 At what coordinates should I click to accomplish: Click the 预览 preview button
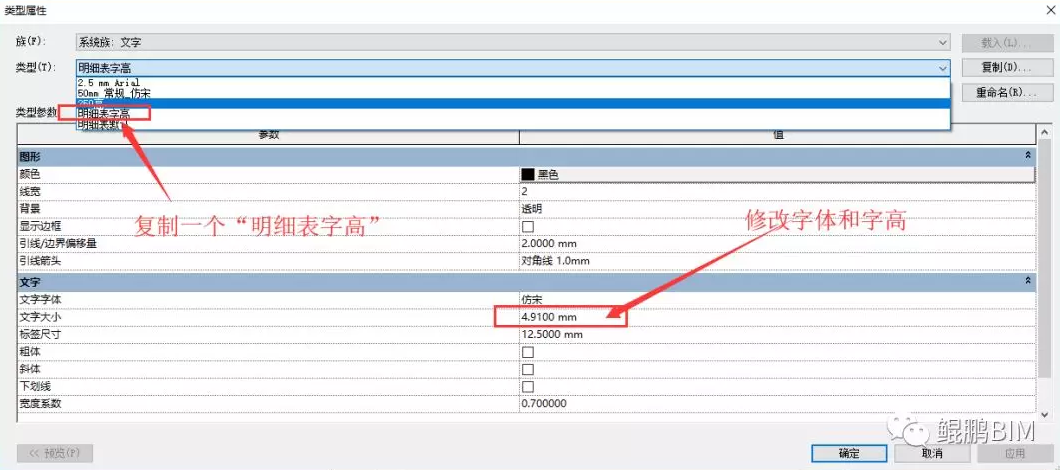tap(55, 453)
